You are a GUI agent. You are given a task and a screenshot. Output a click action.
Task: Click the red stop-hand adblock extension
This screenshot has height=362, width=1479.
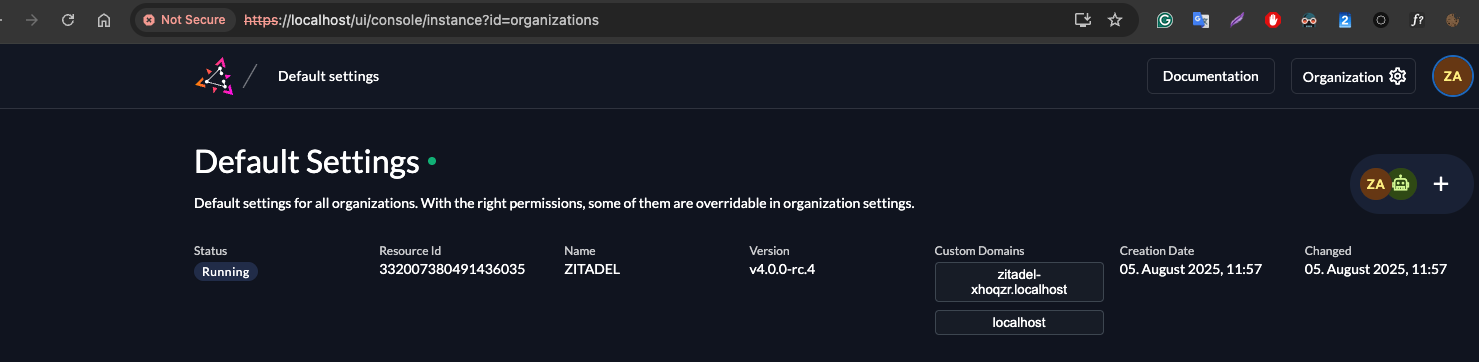tap(1273, 20)
